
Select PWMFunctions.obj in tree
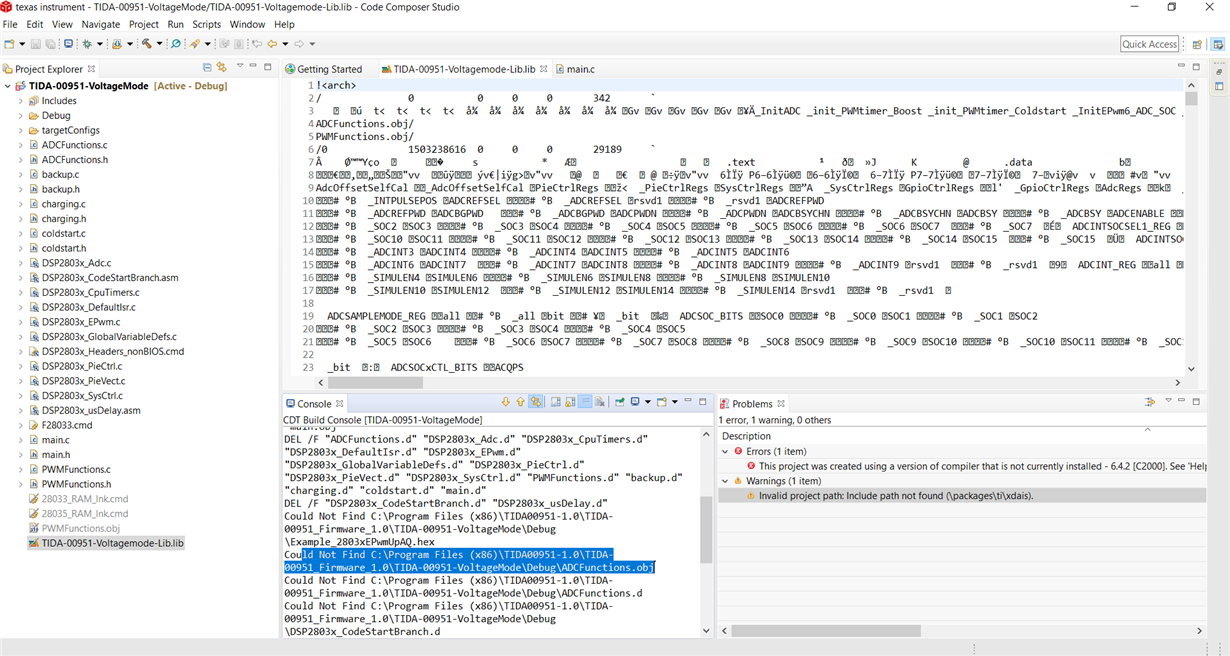click(80, 528)
